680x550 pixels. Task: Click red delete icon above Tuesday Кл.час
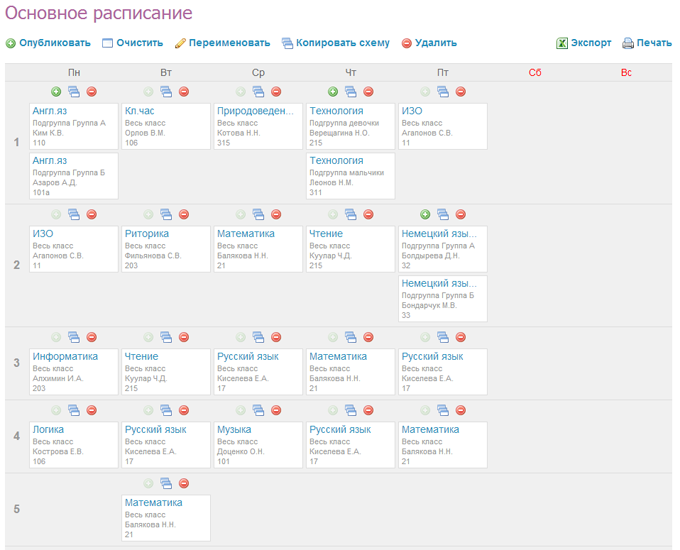184,92
